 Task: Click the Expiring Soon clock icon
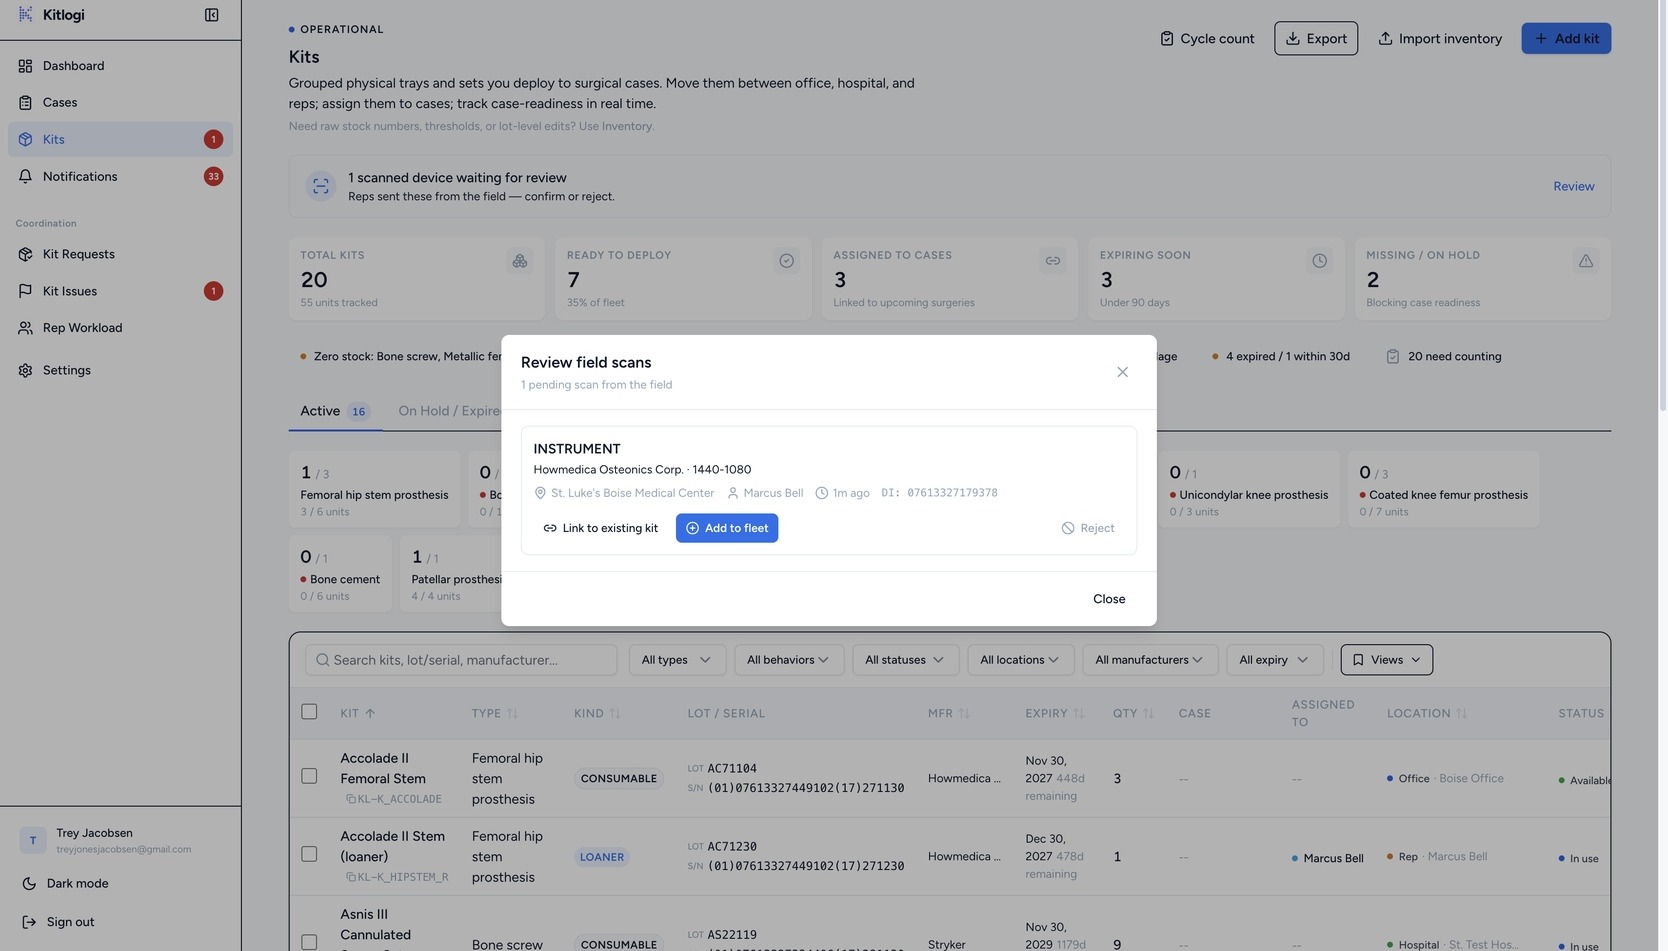1319,261
